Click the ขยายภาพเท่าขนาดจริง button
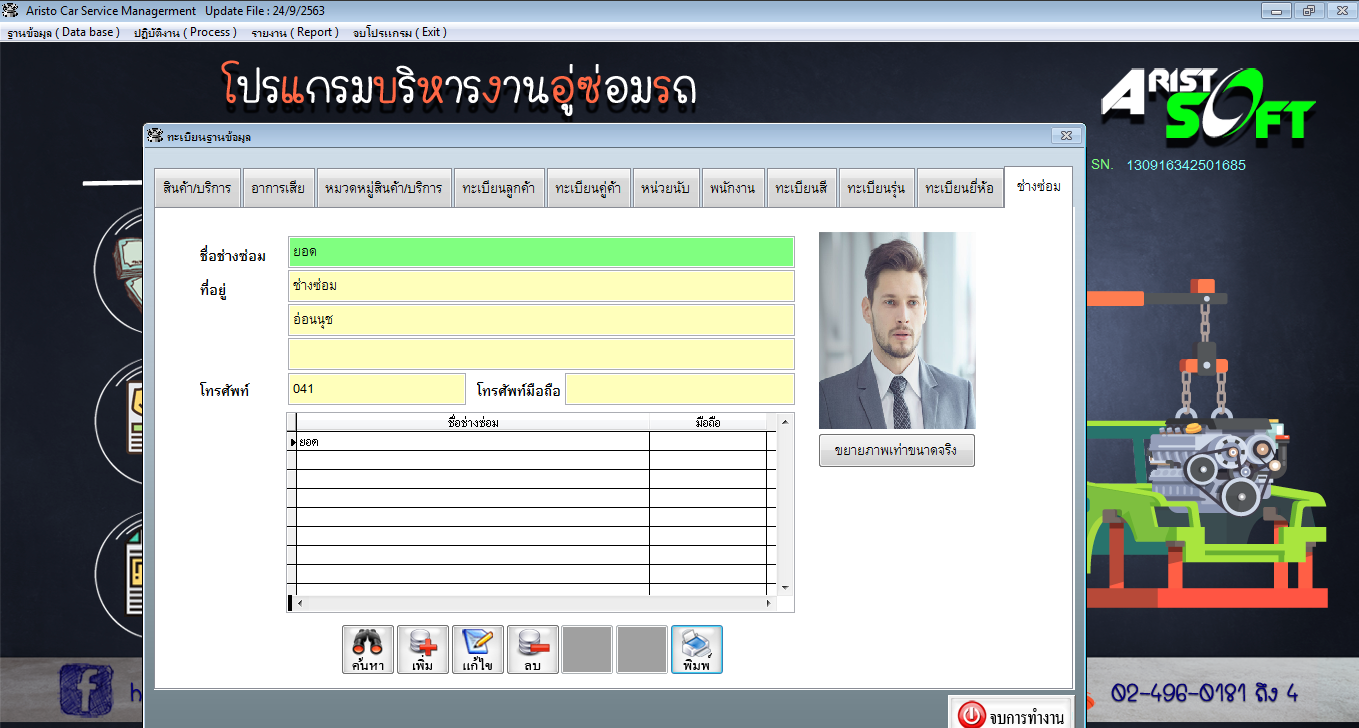 pos(896,451)
